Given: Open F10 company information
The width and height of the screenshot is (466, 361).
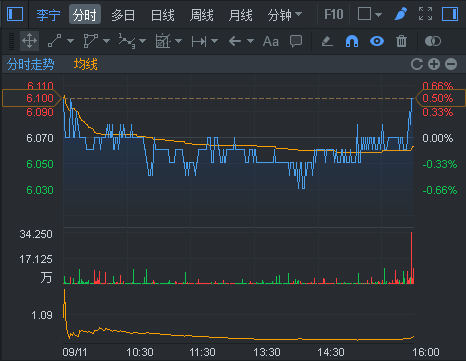Looking at the screenshot, I should point(334,14).
